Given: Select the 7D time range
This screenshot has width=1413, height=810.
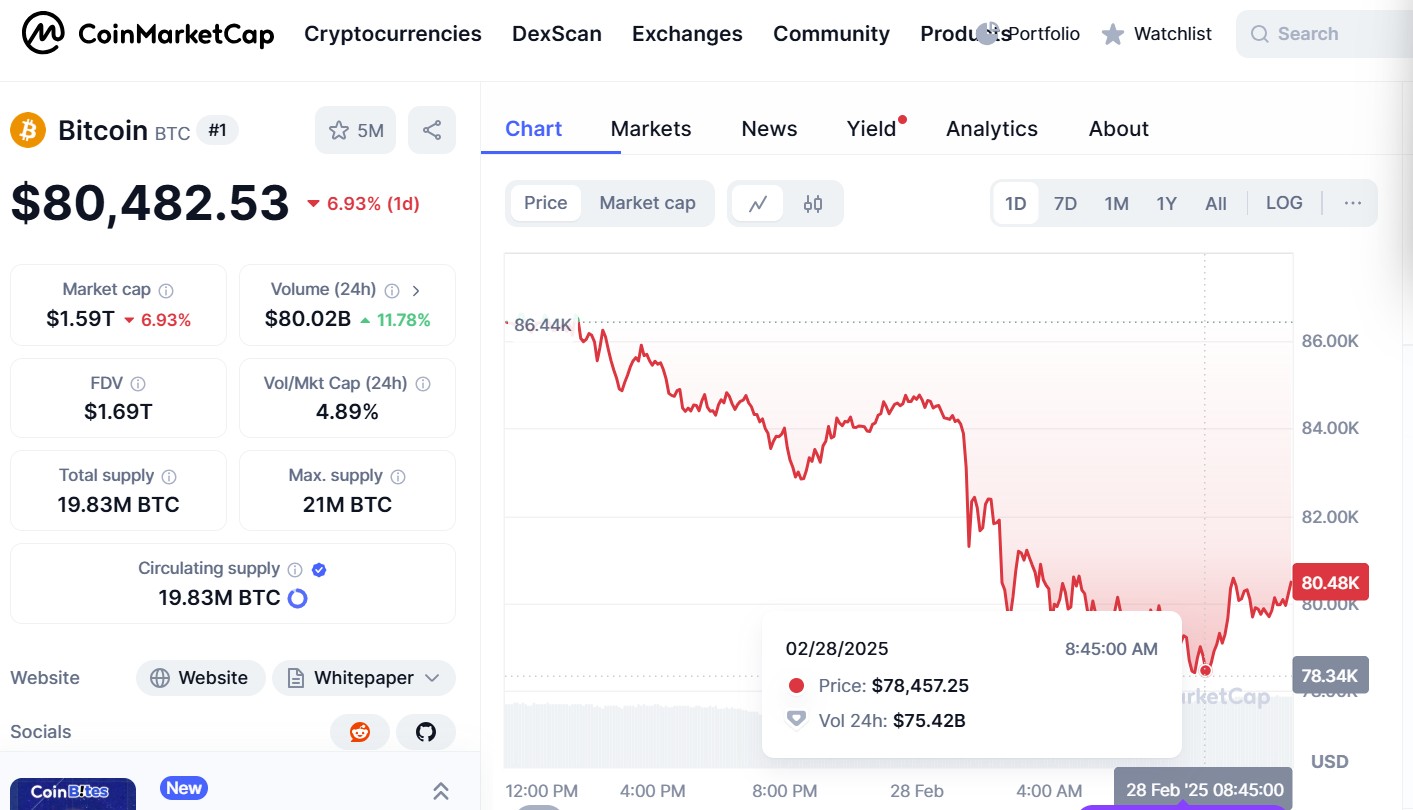Looking at the screenshot, I should (1065, 204).
